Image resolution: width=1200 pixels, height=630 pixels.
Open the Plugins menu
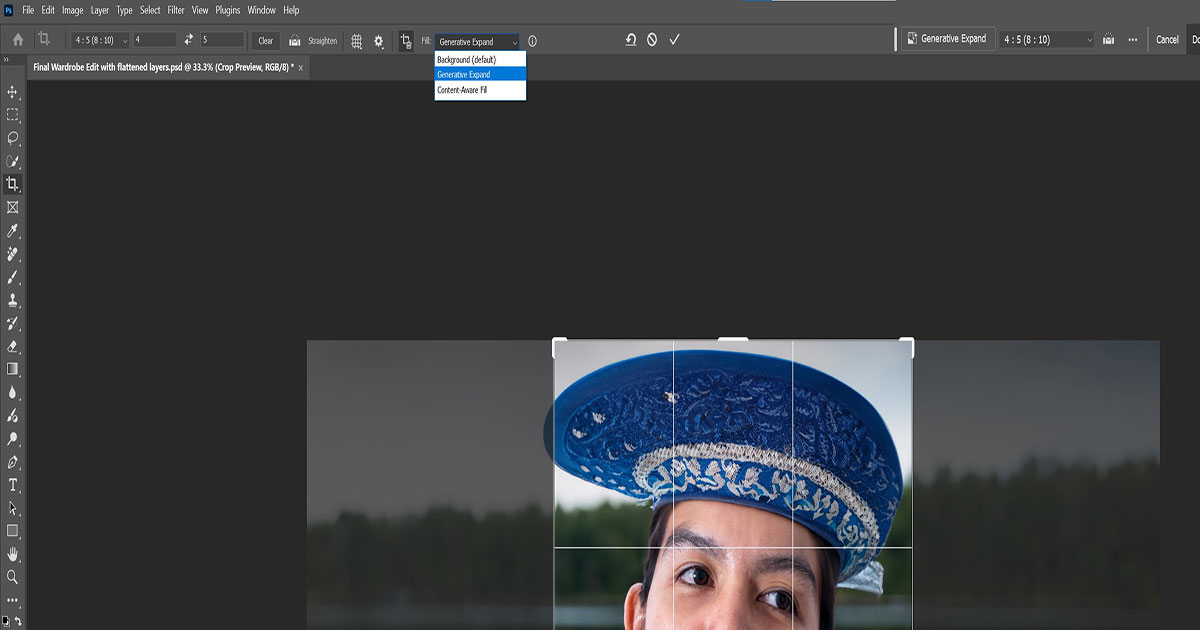pyautogui.click(x=228, y=10)
